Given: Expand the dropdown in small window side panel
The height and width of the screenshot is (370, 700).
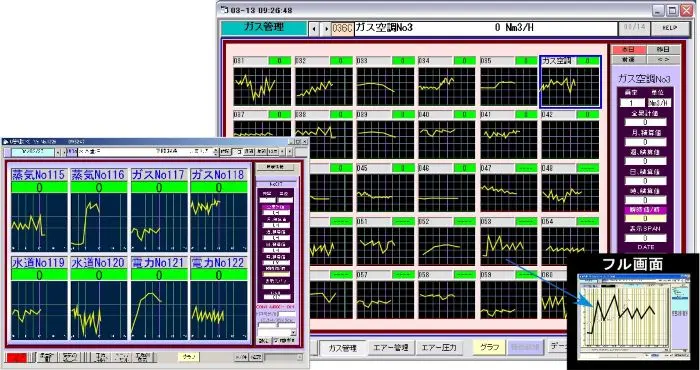Looking at the screenshot, I should (293, 333).
